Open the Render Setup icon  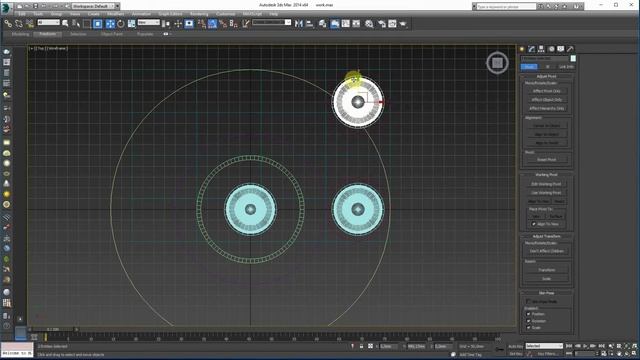(382, 24)
